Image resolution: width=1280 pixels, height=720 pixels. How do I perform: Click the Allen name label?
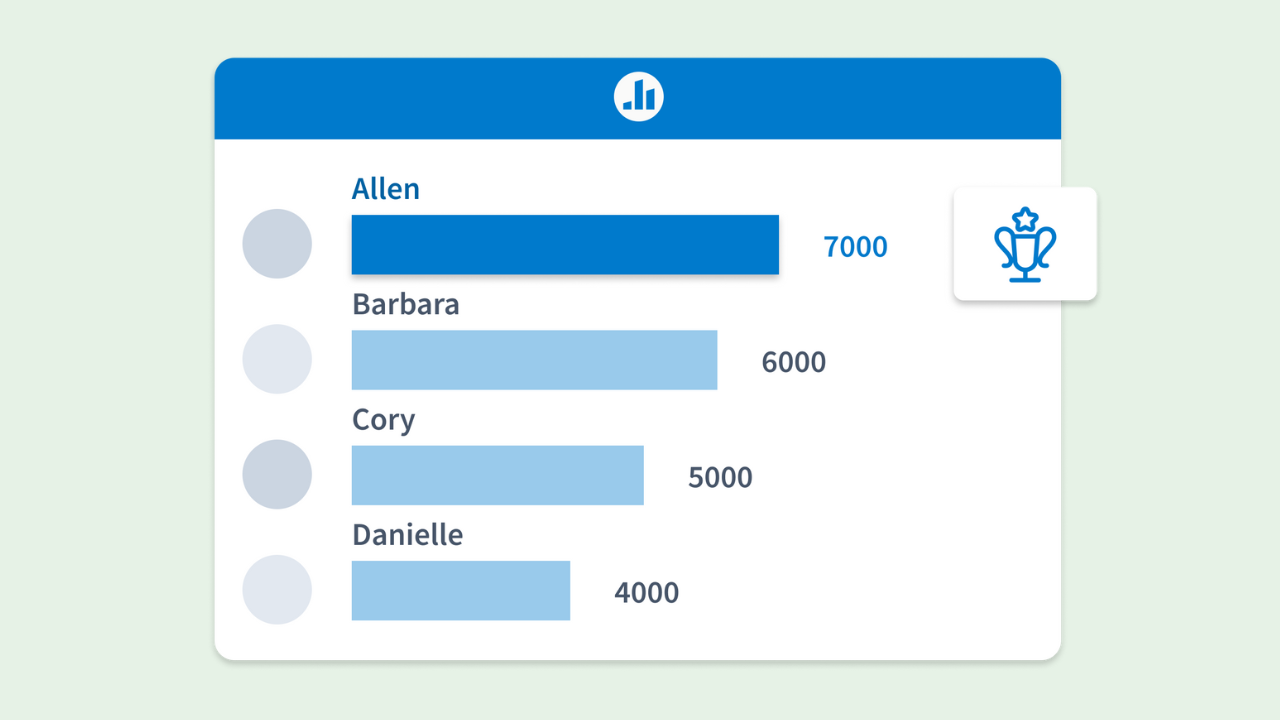point(386,189)
